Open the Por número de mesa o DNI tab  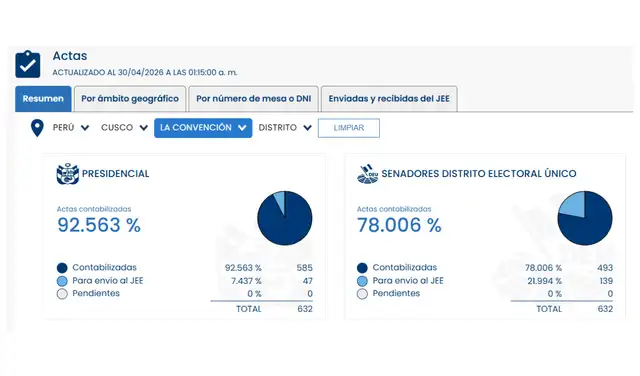click(253, 99)
